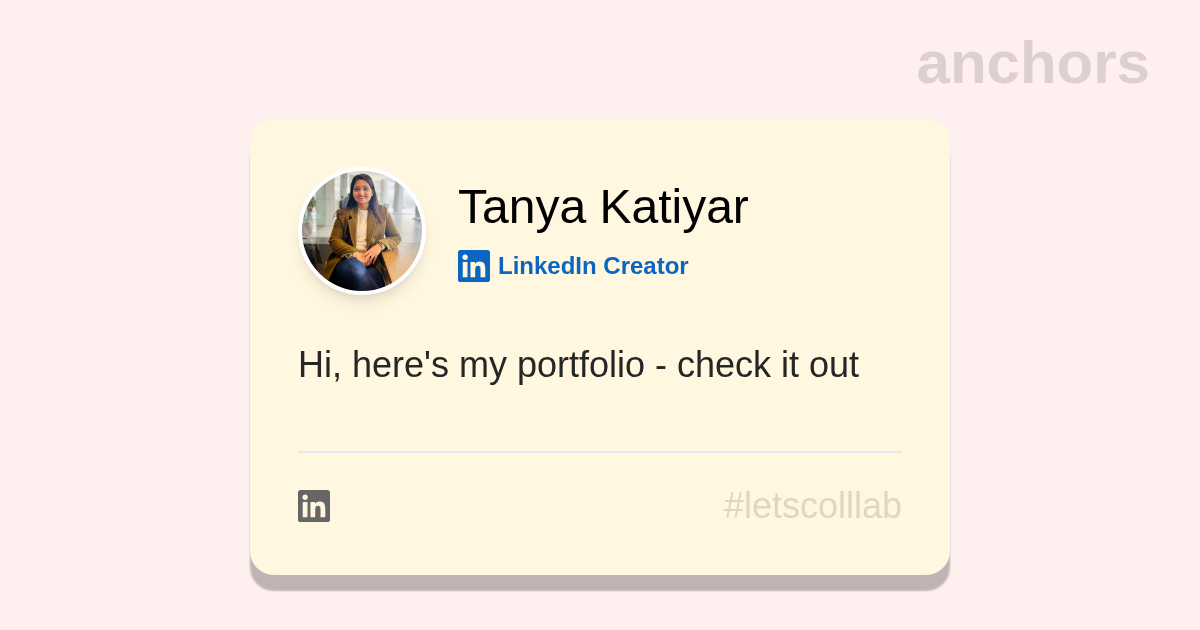Click the word "Creator" in blue text
1200x630 pixels.
coord(645,266)
